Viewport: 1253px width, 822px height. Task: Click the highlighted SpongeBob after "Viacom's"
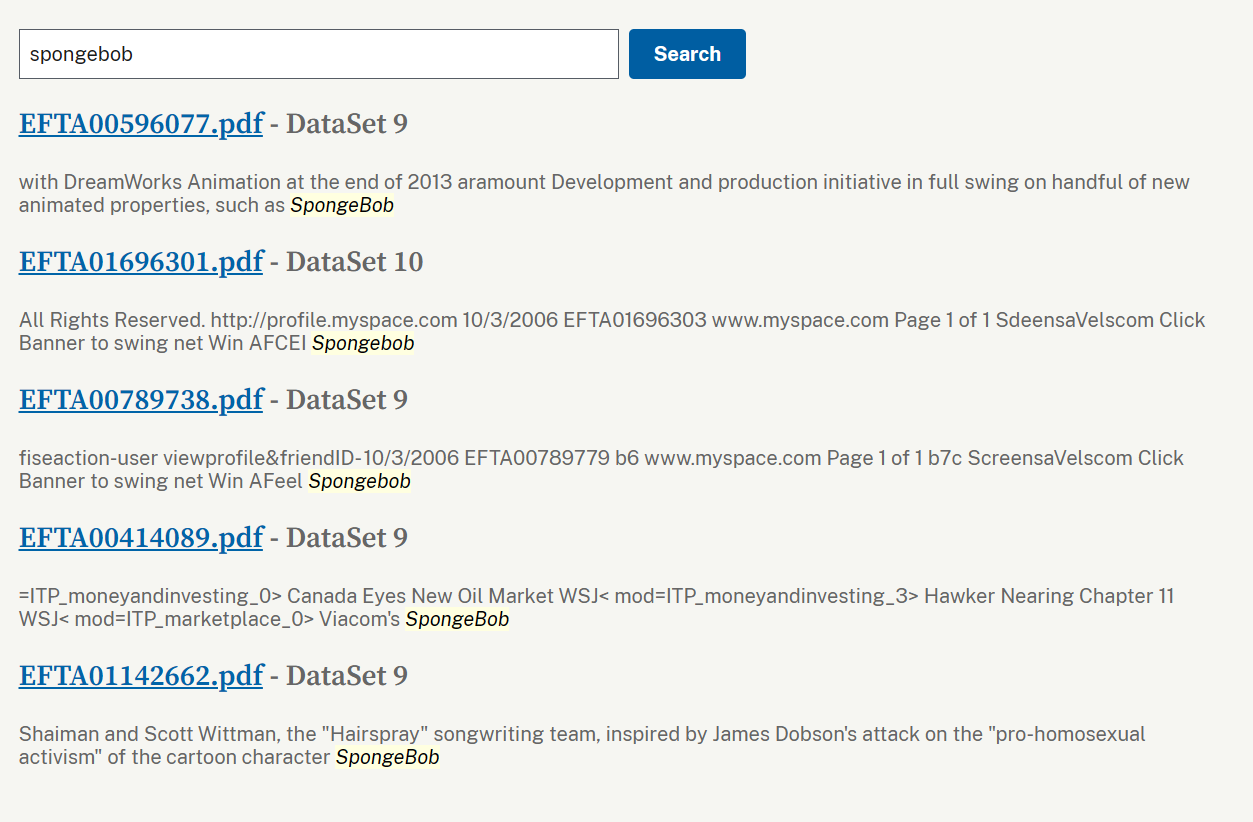(457, 619)
